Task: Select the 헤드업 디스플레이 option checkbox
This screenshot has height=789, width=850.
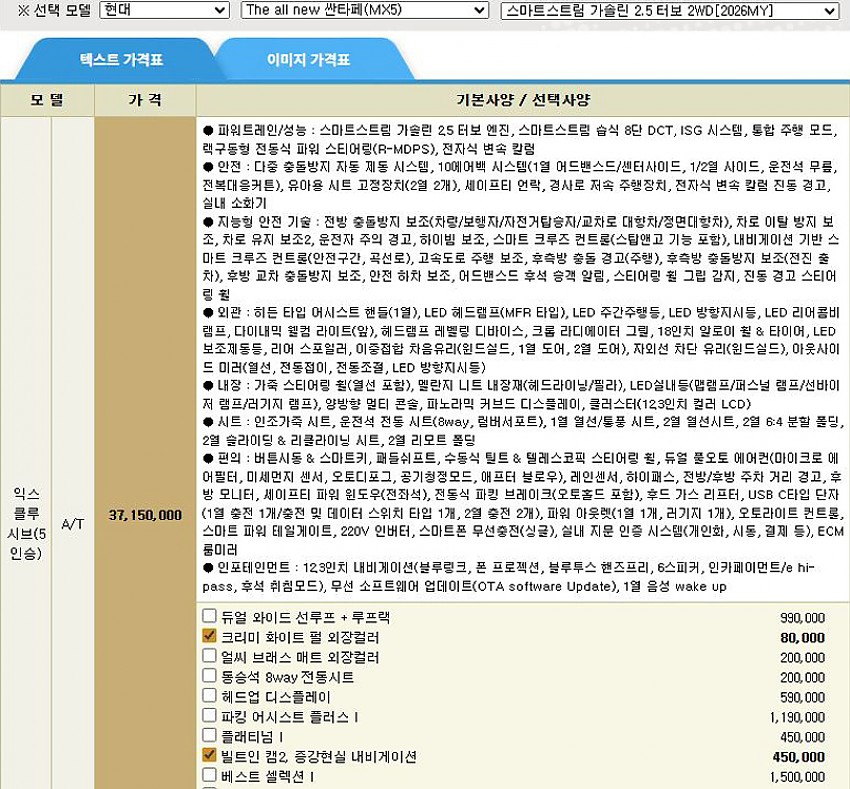Action: [209, 695]
